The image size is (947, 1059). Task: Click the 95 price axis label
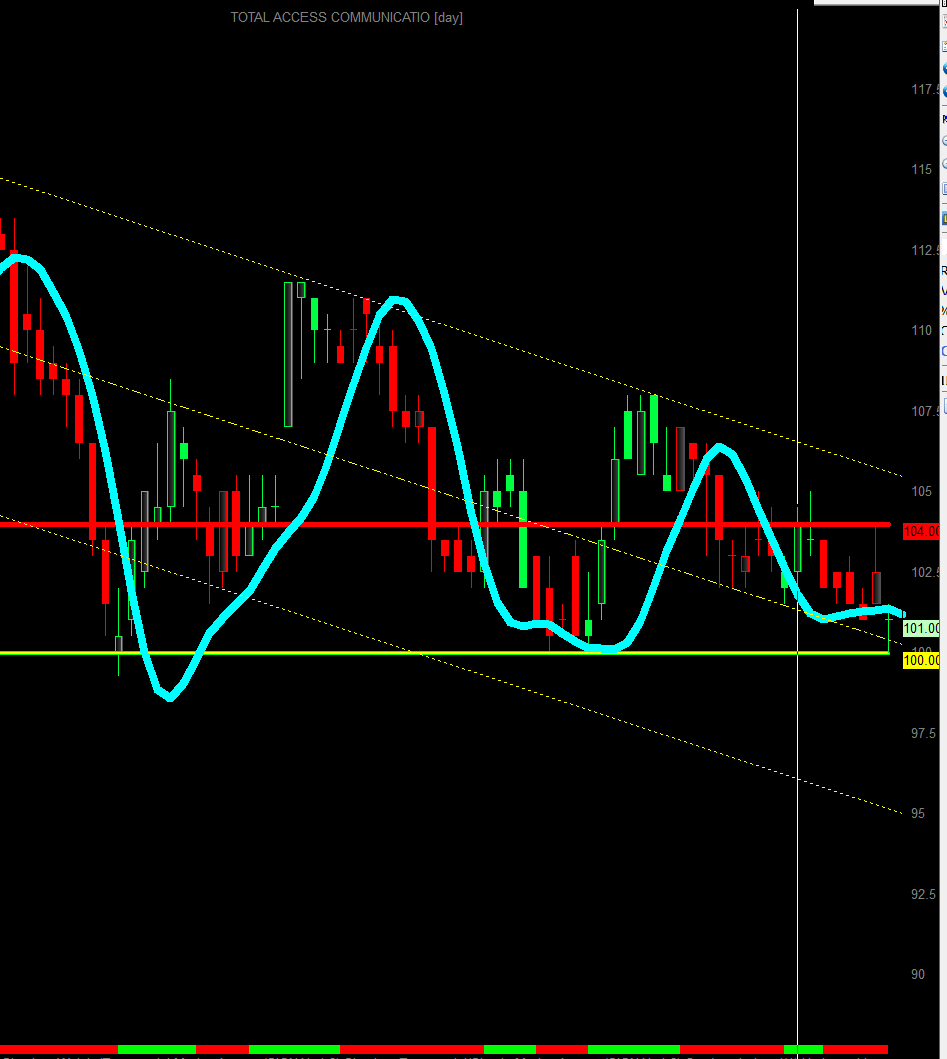(918, 814)
